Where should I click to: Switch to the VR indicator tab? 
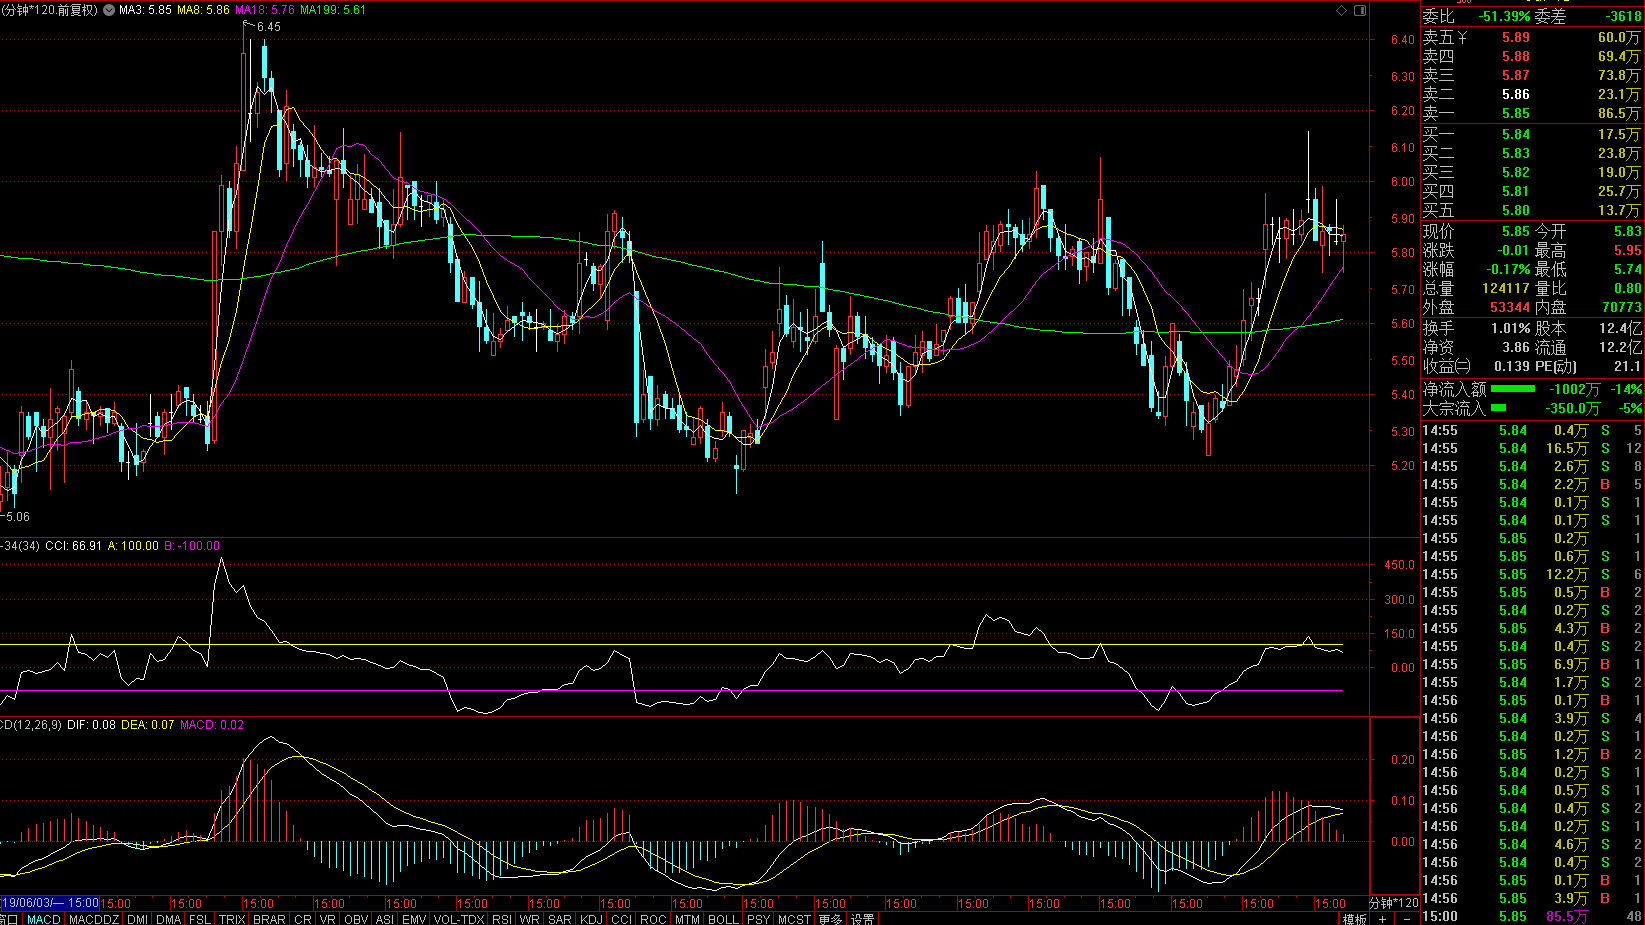click(x=328, y=919)
